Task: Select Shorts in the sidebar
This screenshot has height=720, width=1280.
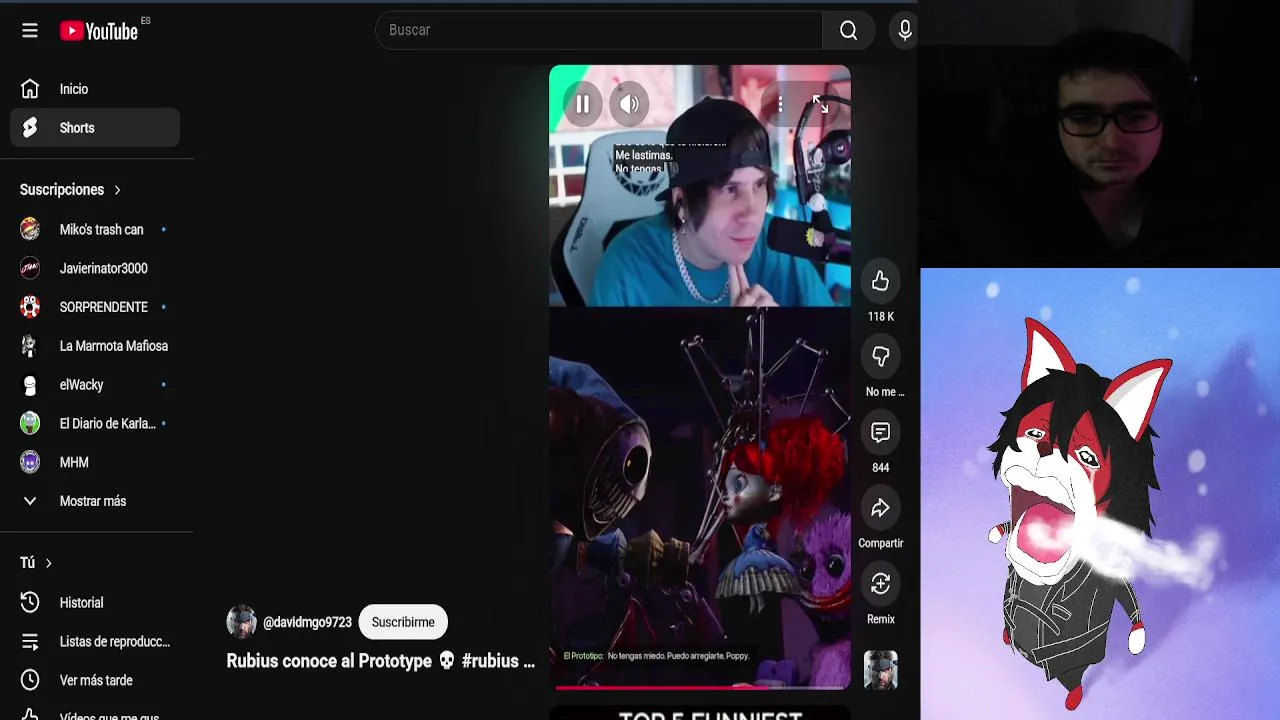Action: click(x=95, y=128)
